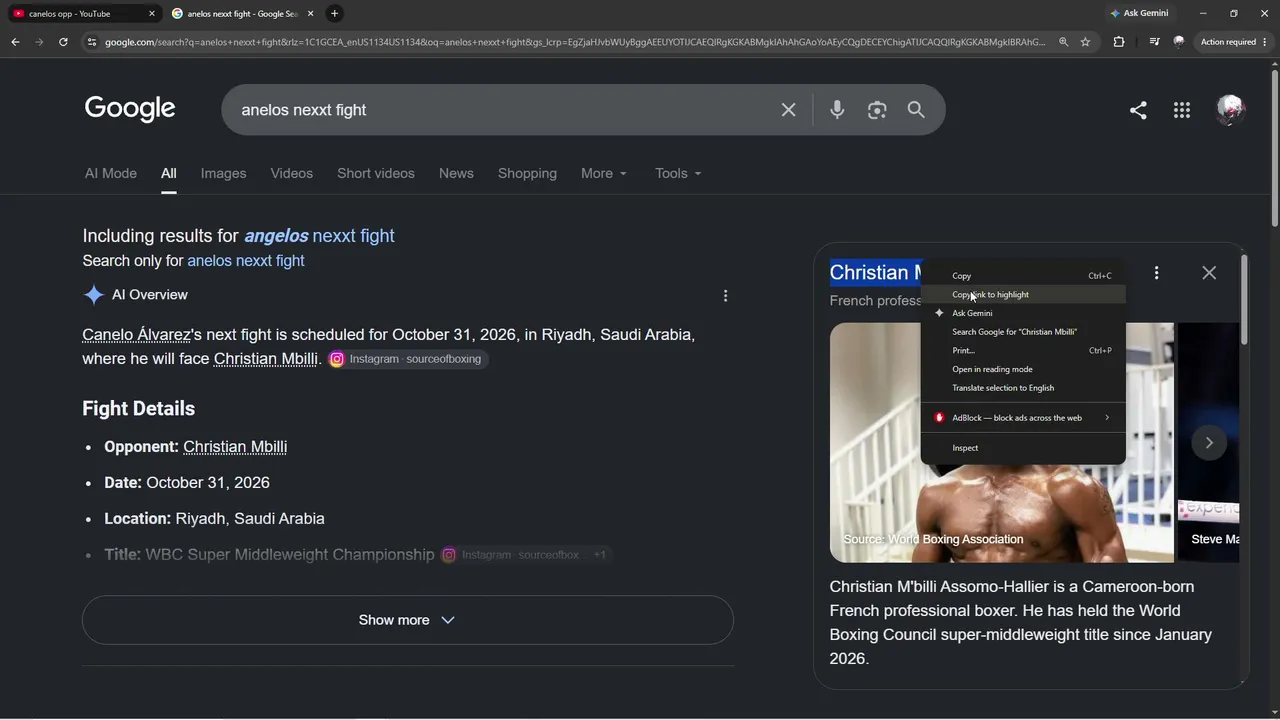Show next image in knowledge panel carousel

click(1209, 443)
